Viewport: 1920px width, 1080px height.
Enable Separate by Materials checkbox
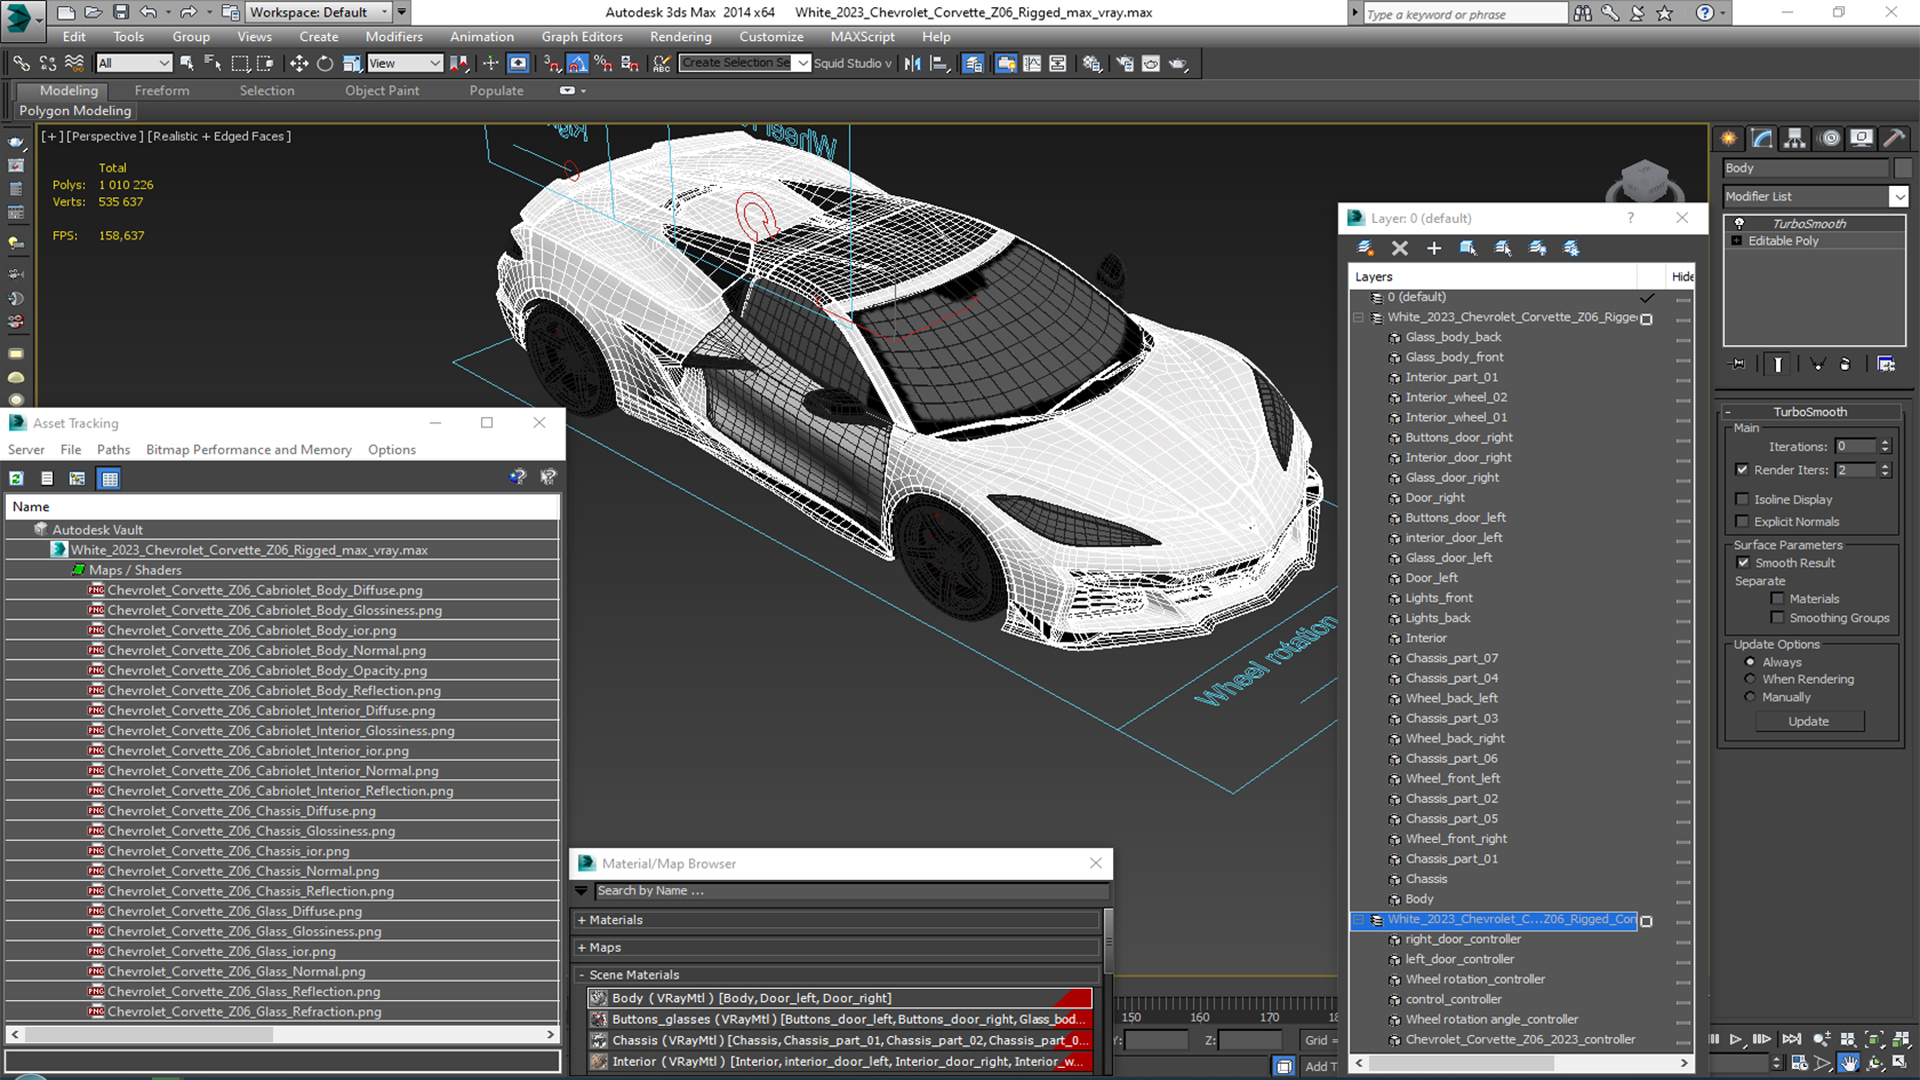[1777, 598]
